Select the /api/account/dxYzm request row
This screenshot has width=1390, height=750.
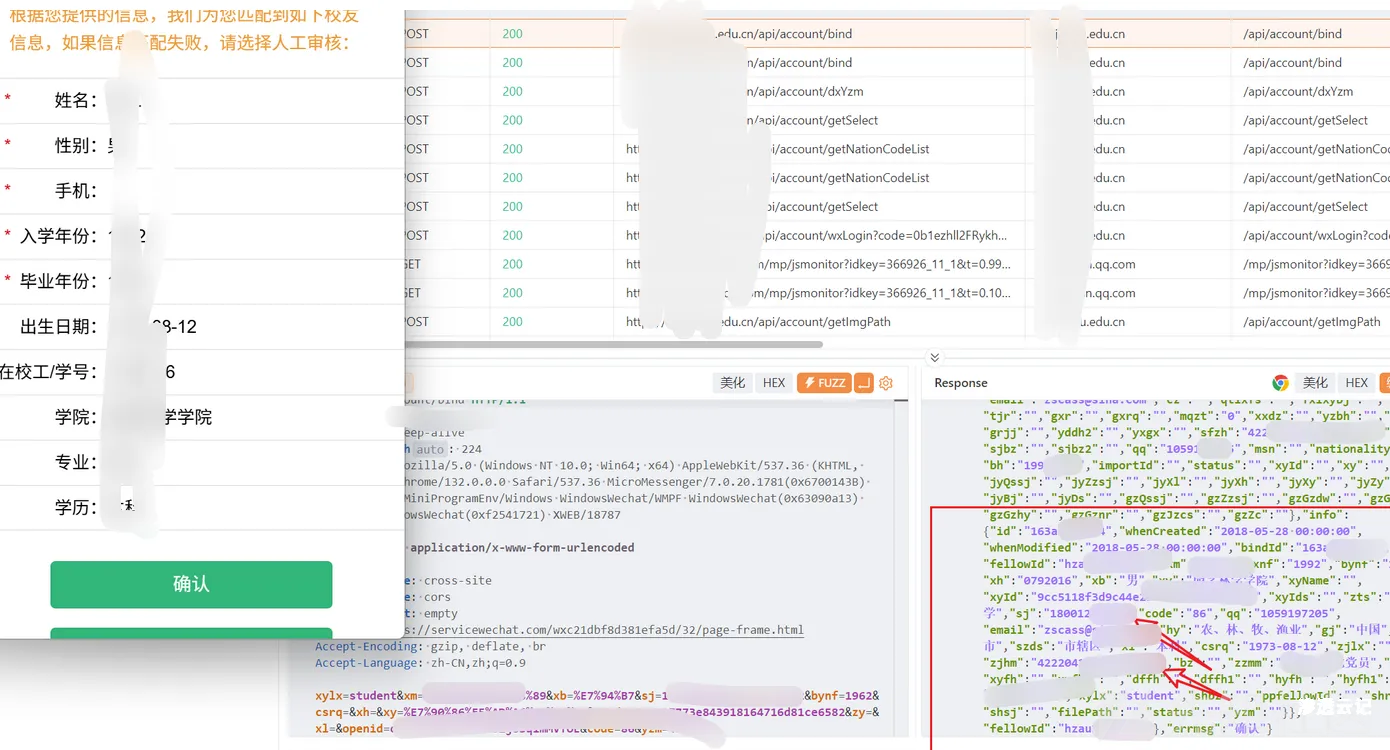tap(800, 91)
